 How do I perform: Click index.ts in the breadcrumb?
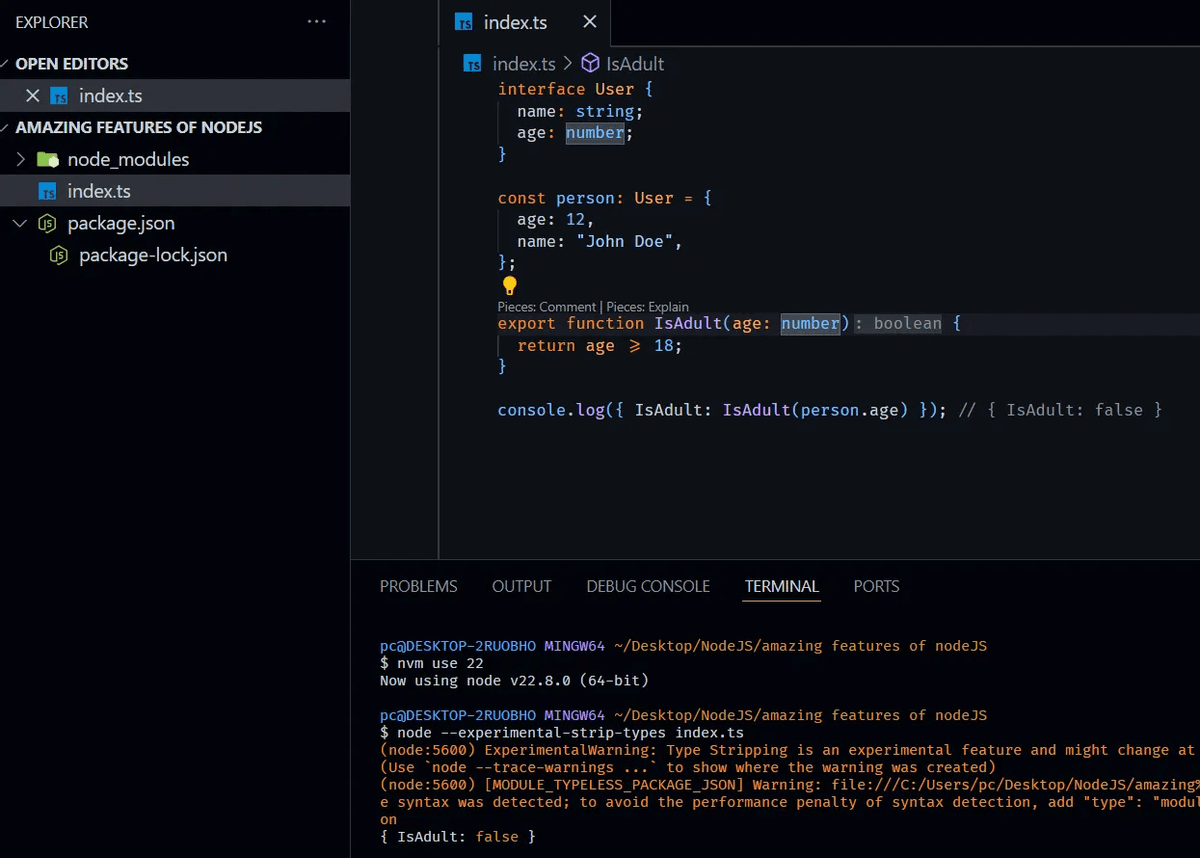[x=524, y=63]
